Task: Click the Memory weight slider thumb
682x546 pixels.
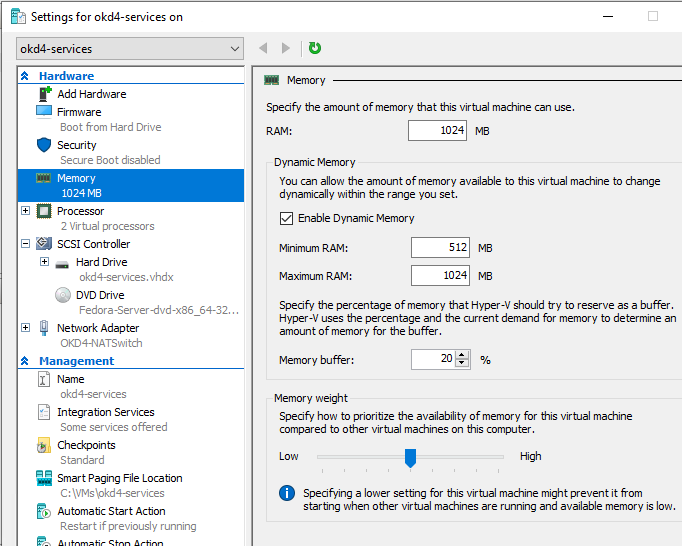Action: [x=410, y=458]
